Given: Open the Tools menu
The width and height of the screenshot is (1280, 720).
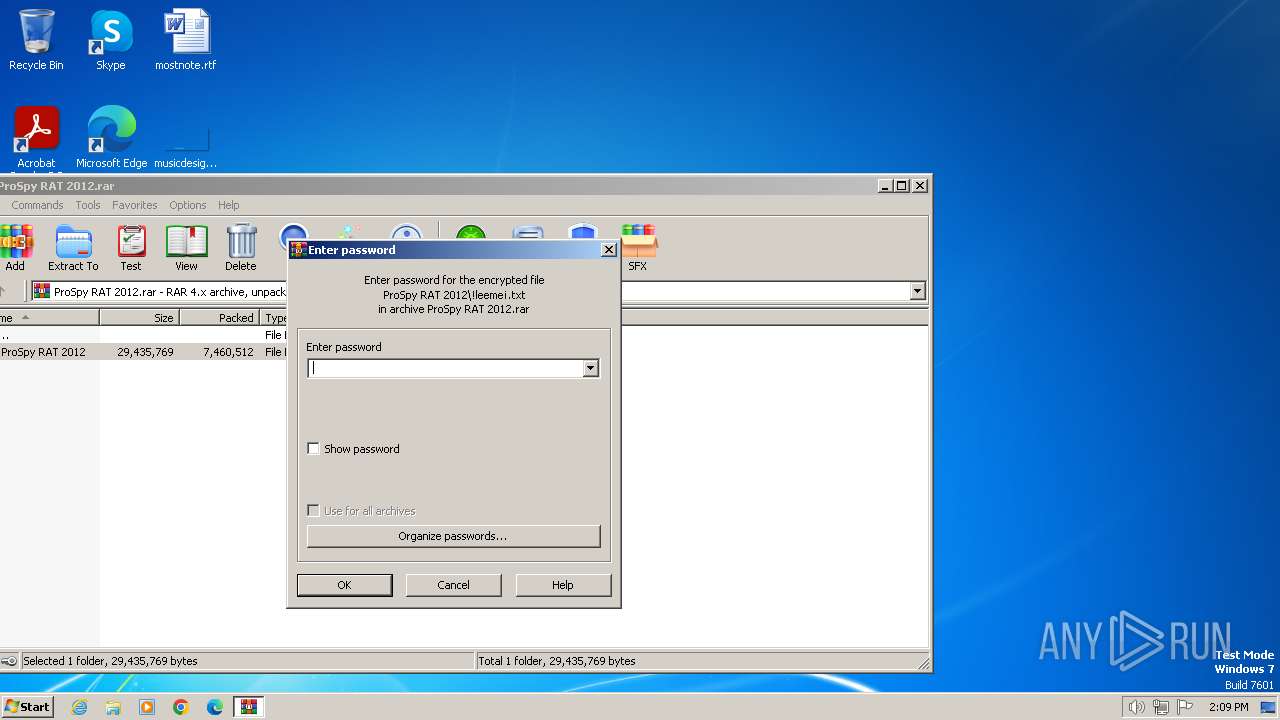Looking at the screenshot, I should tap(88, 205).
